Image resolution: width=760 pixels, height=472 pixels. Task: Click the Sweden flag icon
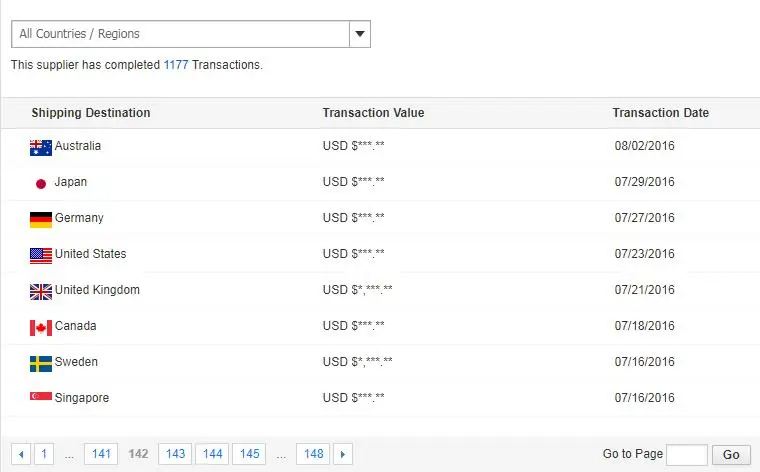[x=41, y=363]
